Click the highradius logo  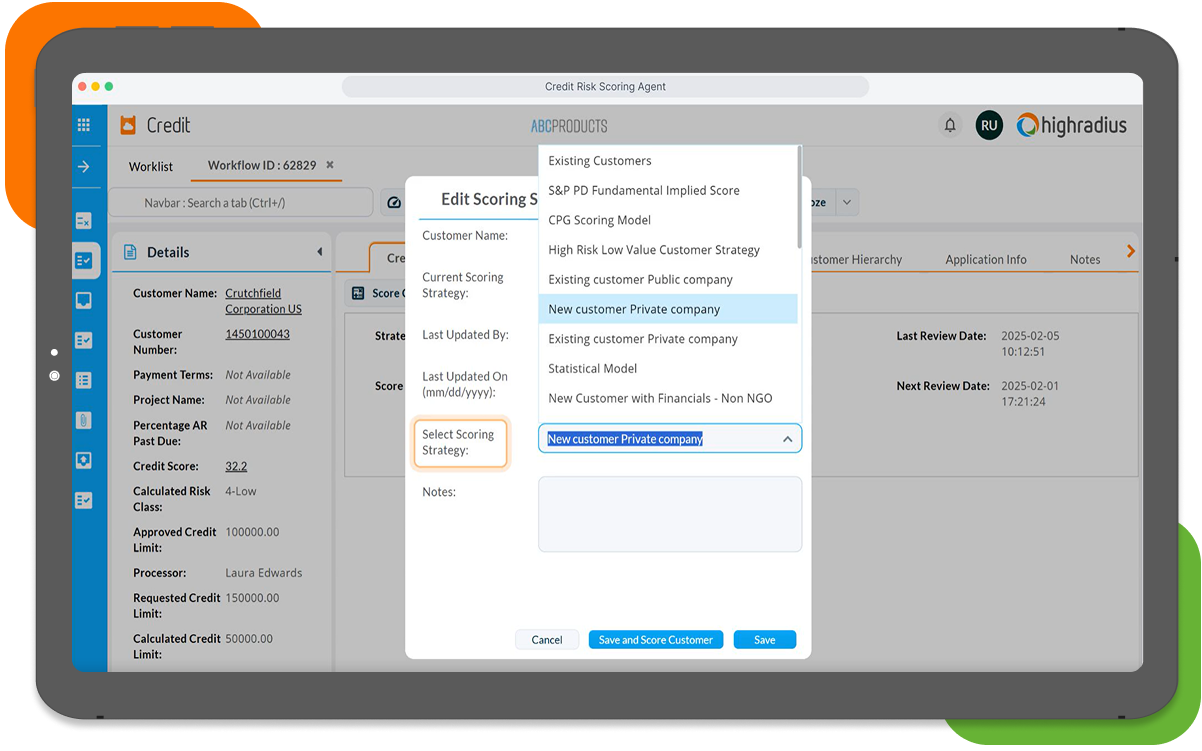(1072, 125)
